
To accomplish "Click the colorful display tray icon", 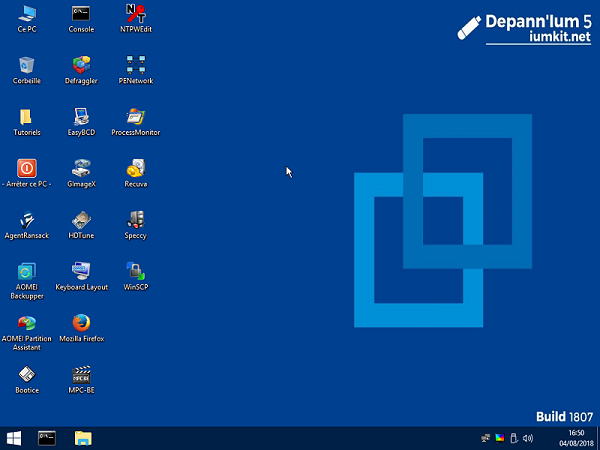I will tap(500, 439).
